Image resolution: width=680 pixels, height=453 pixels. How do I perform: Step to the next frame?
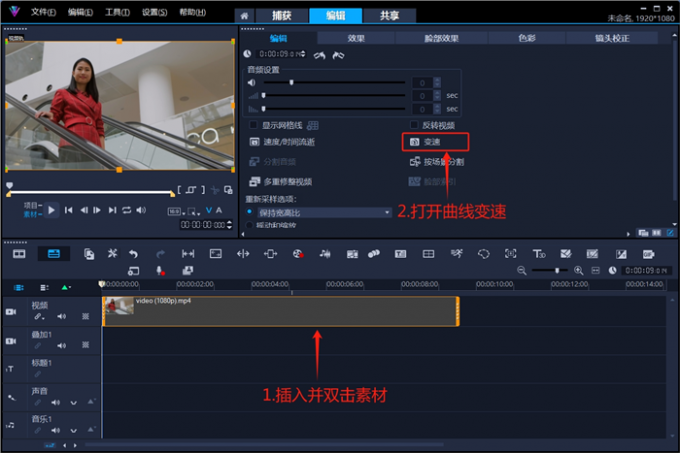97,210
